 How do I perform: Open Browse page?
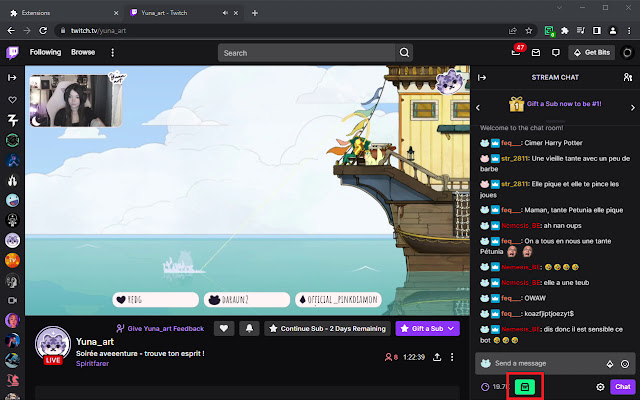point(83,52)
